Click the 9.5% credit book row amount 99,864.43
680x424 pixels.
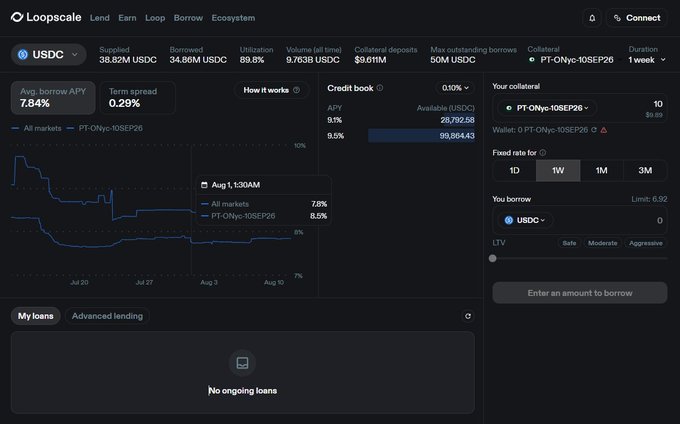[457, 136]
